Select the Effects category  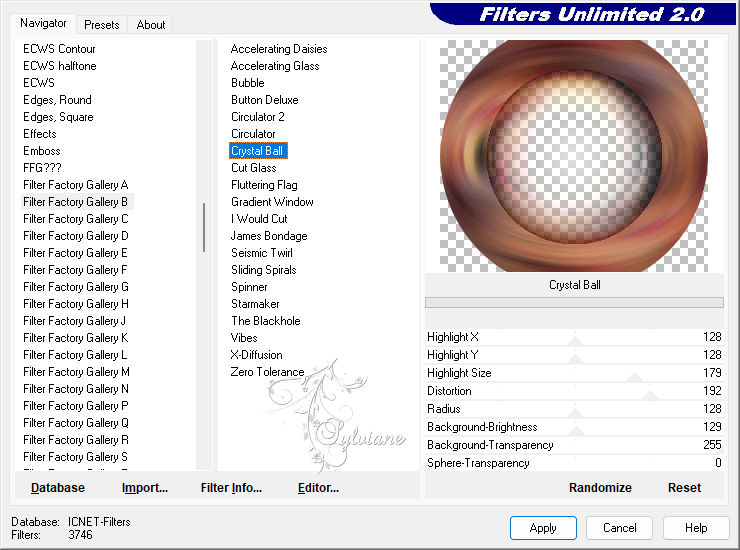point(40,134)
